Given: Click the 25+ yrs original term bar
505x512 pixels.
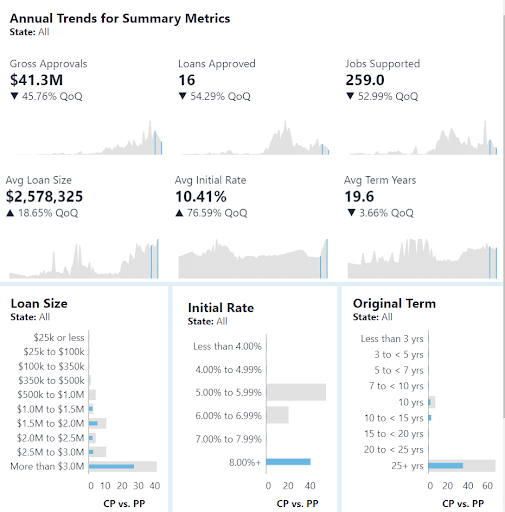Looking at the screenshot, I should pos(446,466).
